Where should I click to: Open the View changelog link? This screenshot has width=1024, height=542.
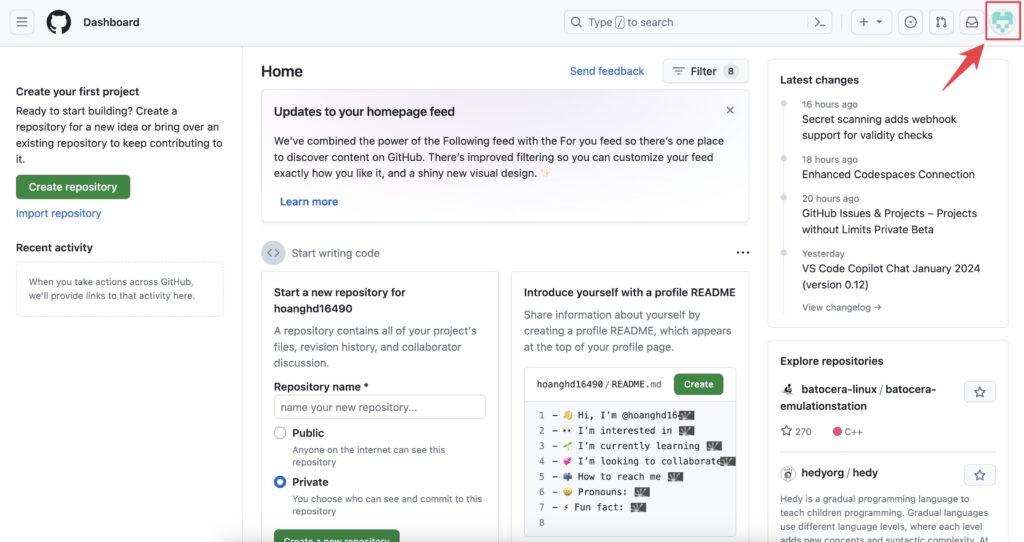(841, 308)
